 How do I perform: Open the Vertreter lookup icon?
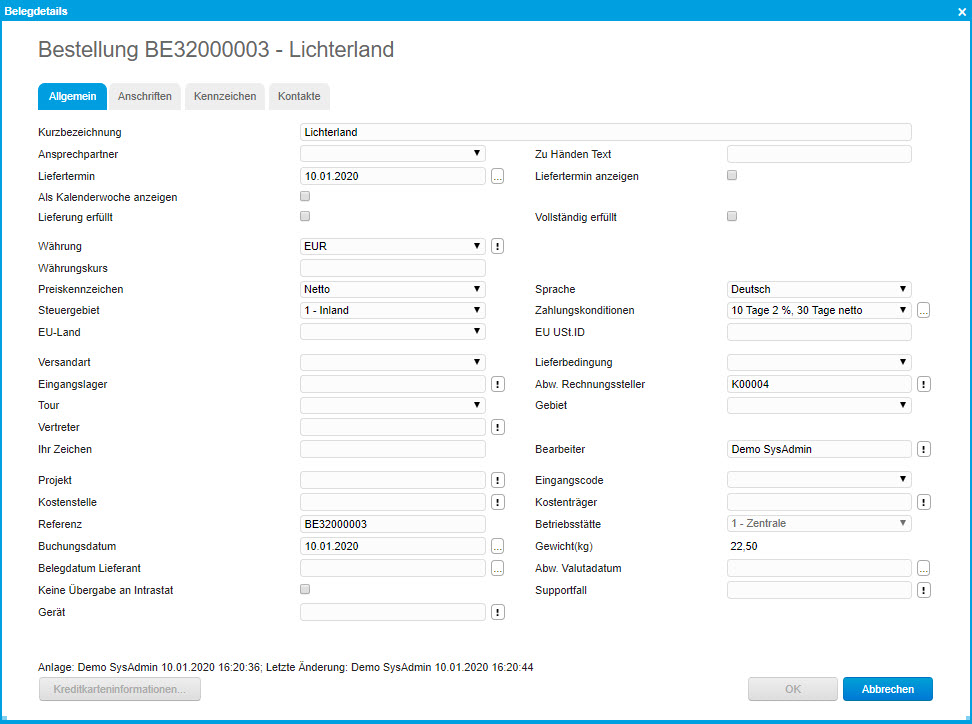(498, 427)
